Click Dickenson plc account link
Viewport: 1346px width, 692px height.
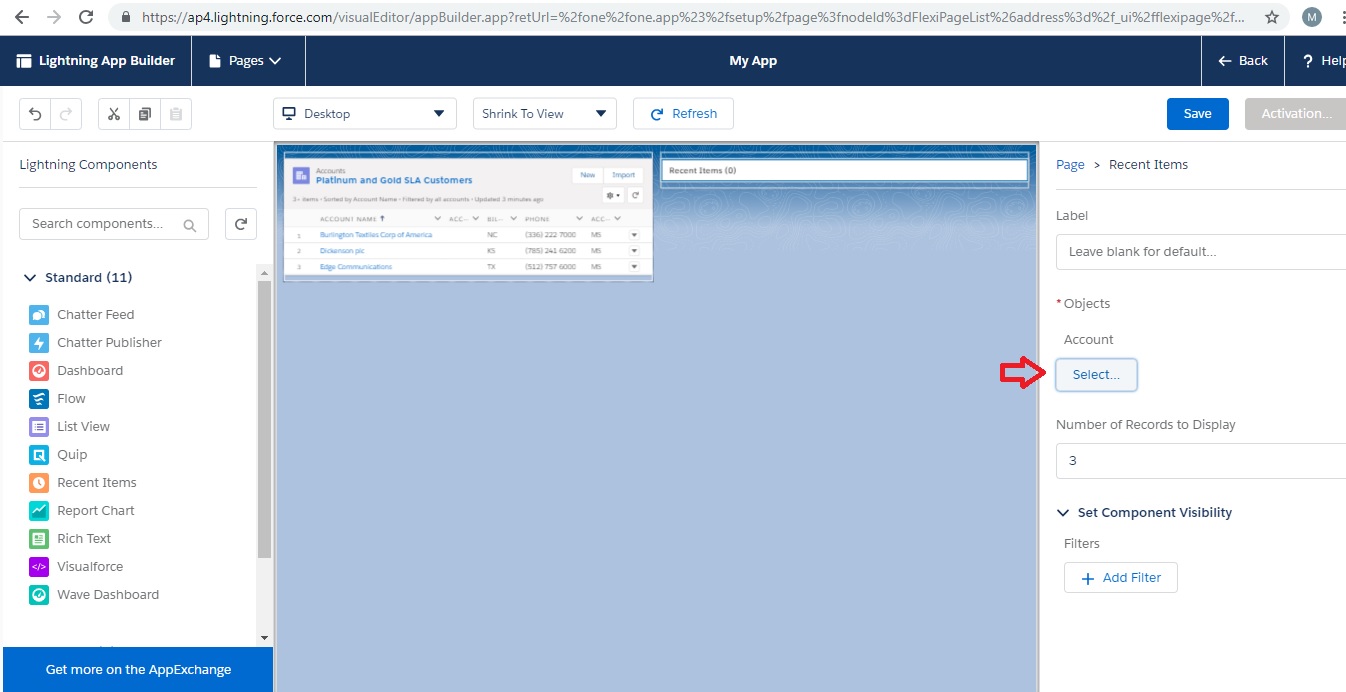[343, 251]
